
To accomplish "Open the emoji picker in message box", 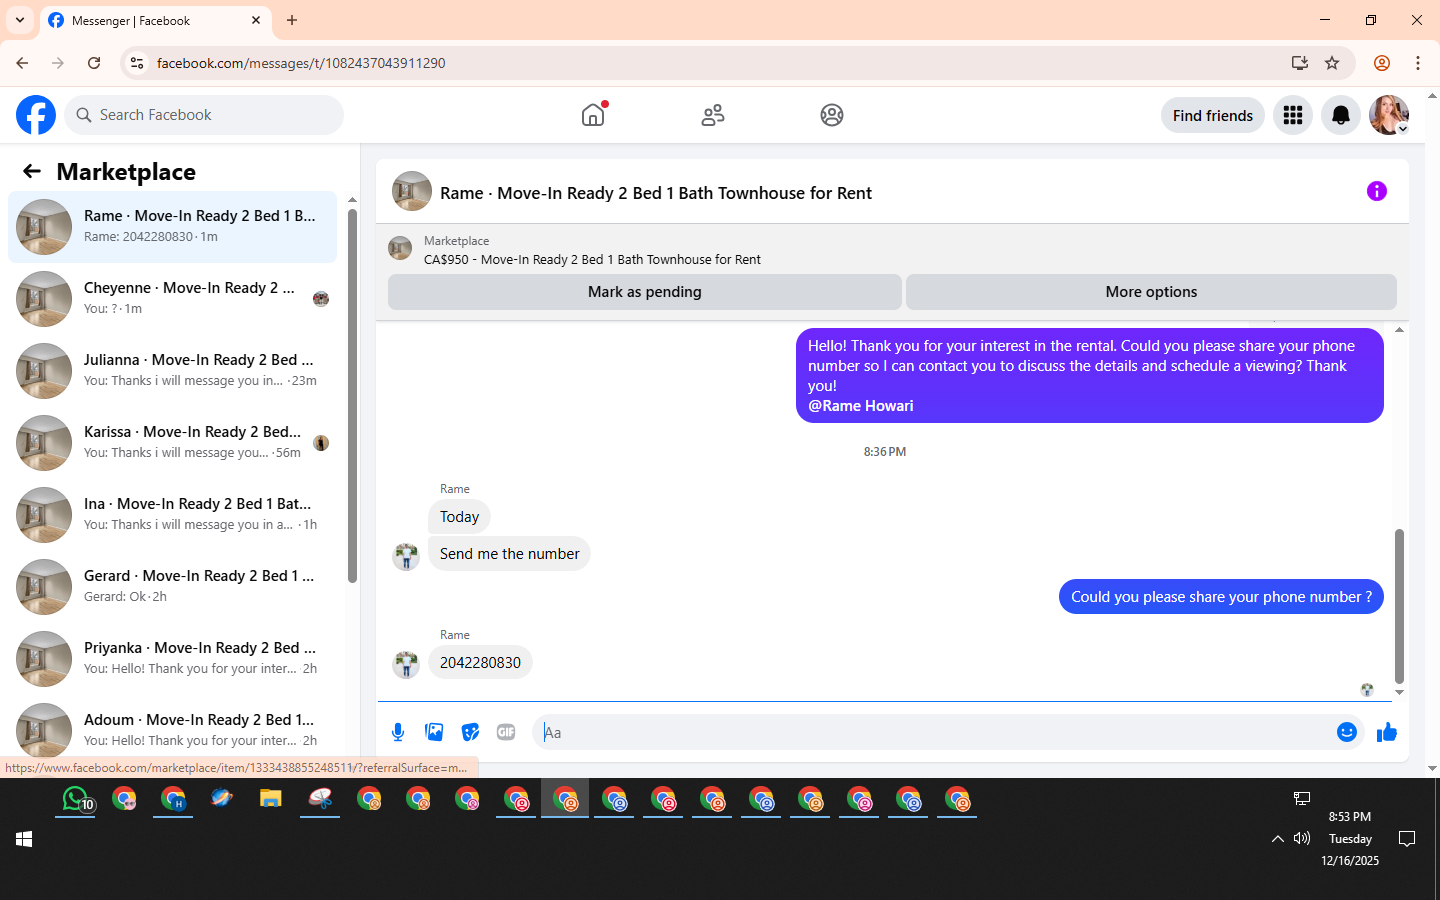I will coord(1347,732).
